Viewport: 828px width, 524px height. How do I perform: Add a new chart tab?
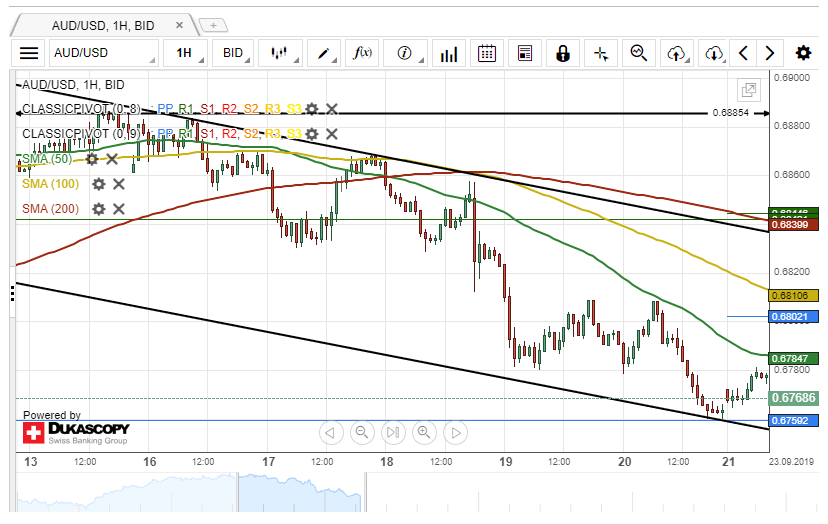coord(213,25)
